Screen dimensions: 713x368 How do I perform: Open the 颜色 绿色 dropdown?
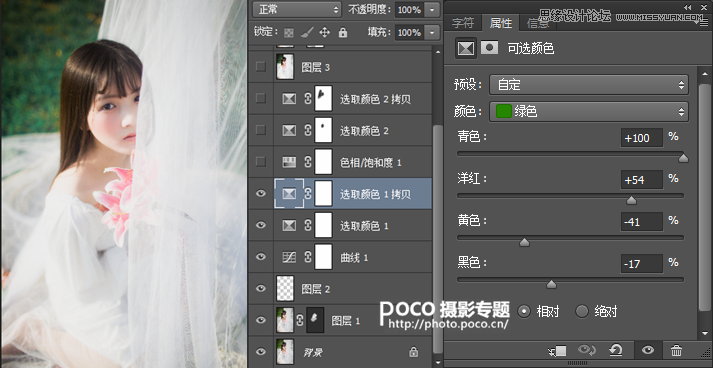click(x=589, y=111)
